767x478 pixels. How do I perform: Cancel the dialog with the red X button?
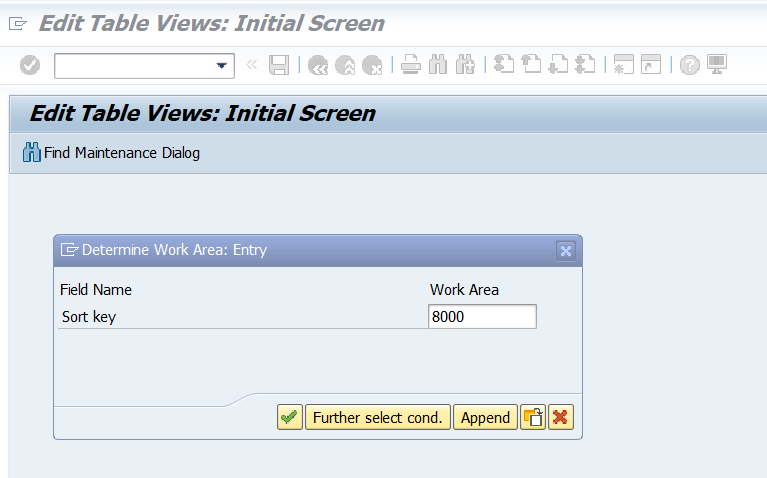coord(561,417)
